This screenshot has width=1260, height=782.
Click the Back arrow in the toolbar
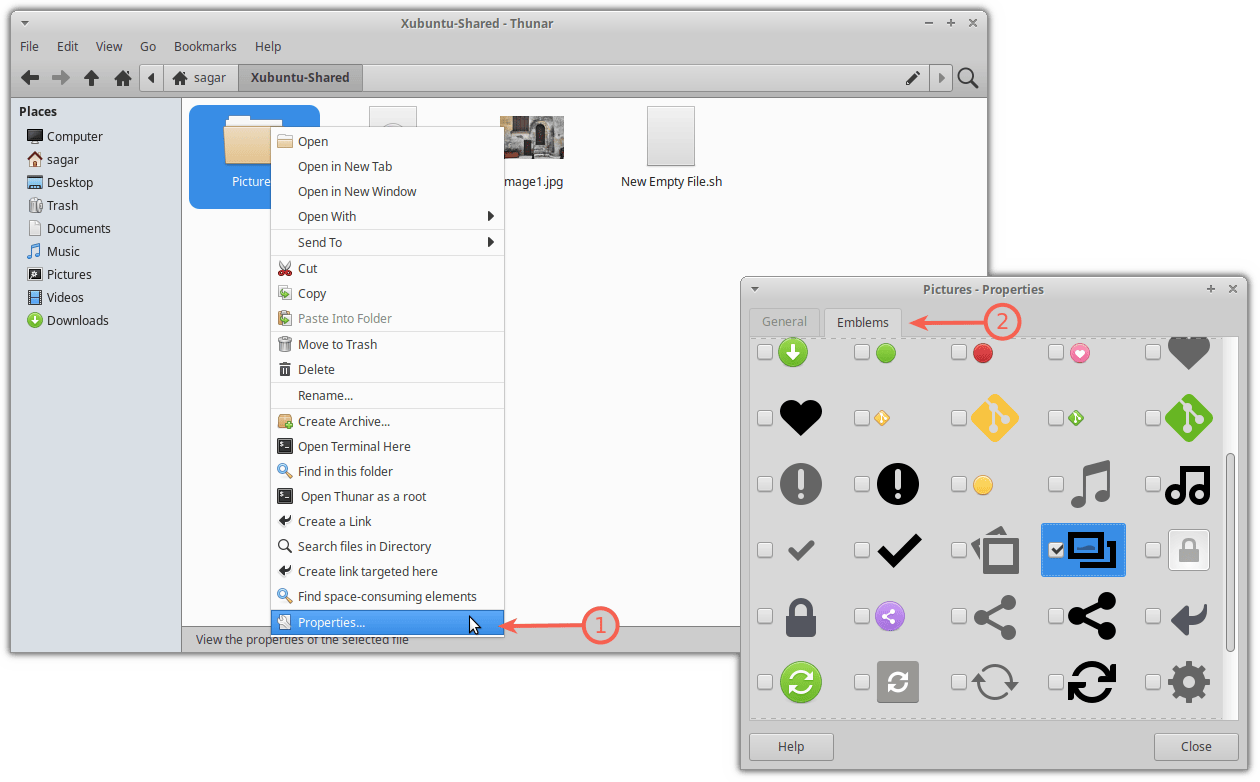[x=30, y=78]
